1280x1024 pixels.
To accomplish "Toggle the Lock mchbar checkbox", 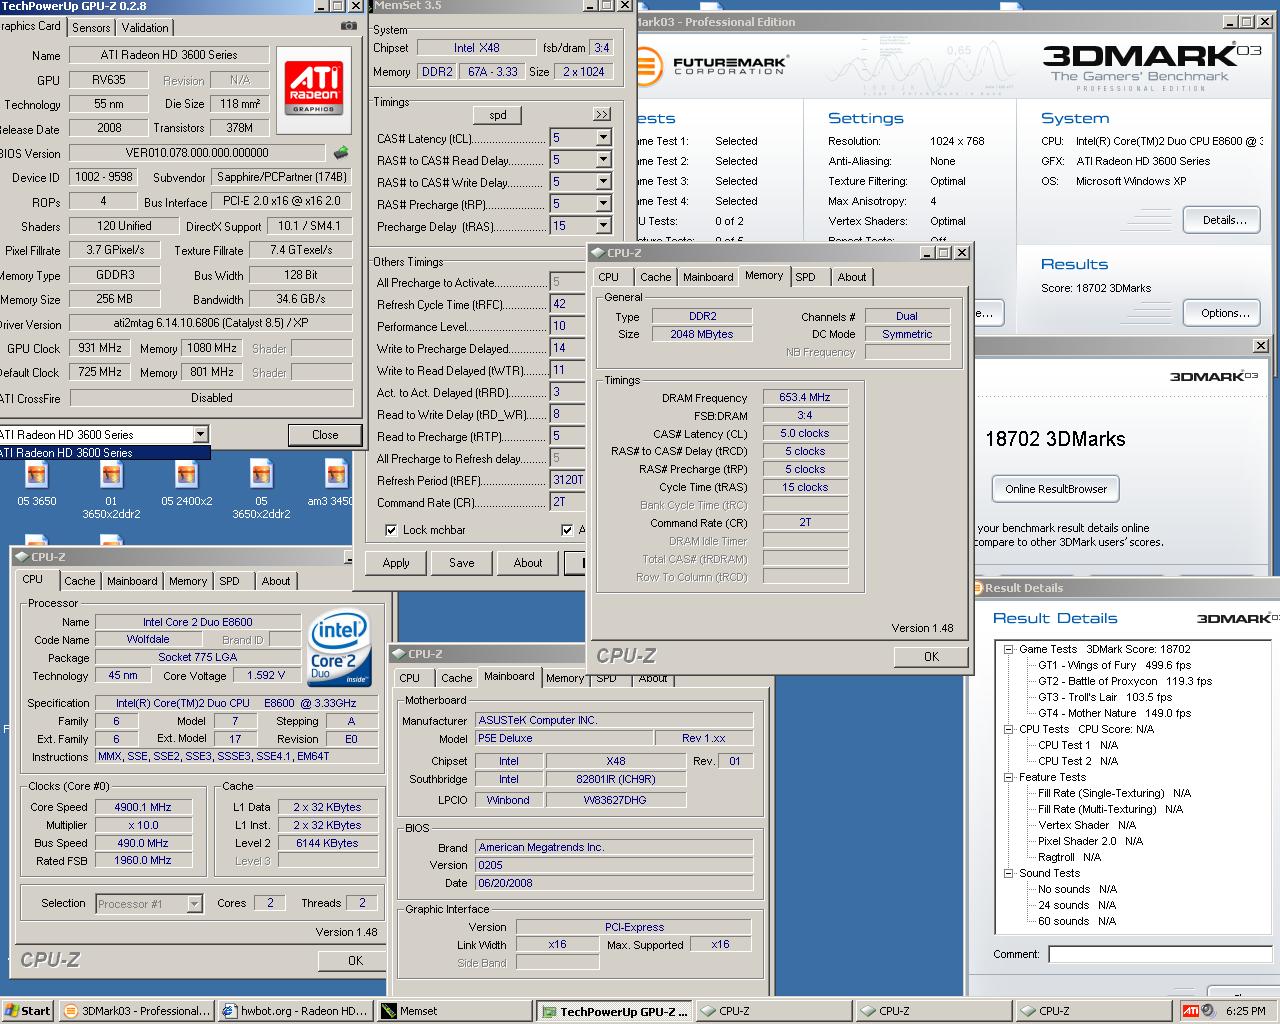I will [x=391, y=530].
